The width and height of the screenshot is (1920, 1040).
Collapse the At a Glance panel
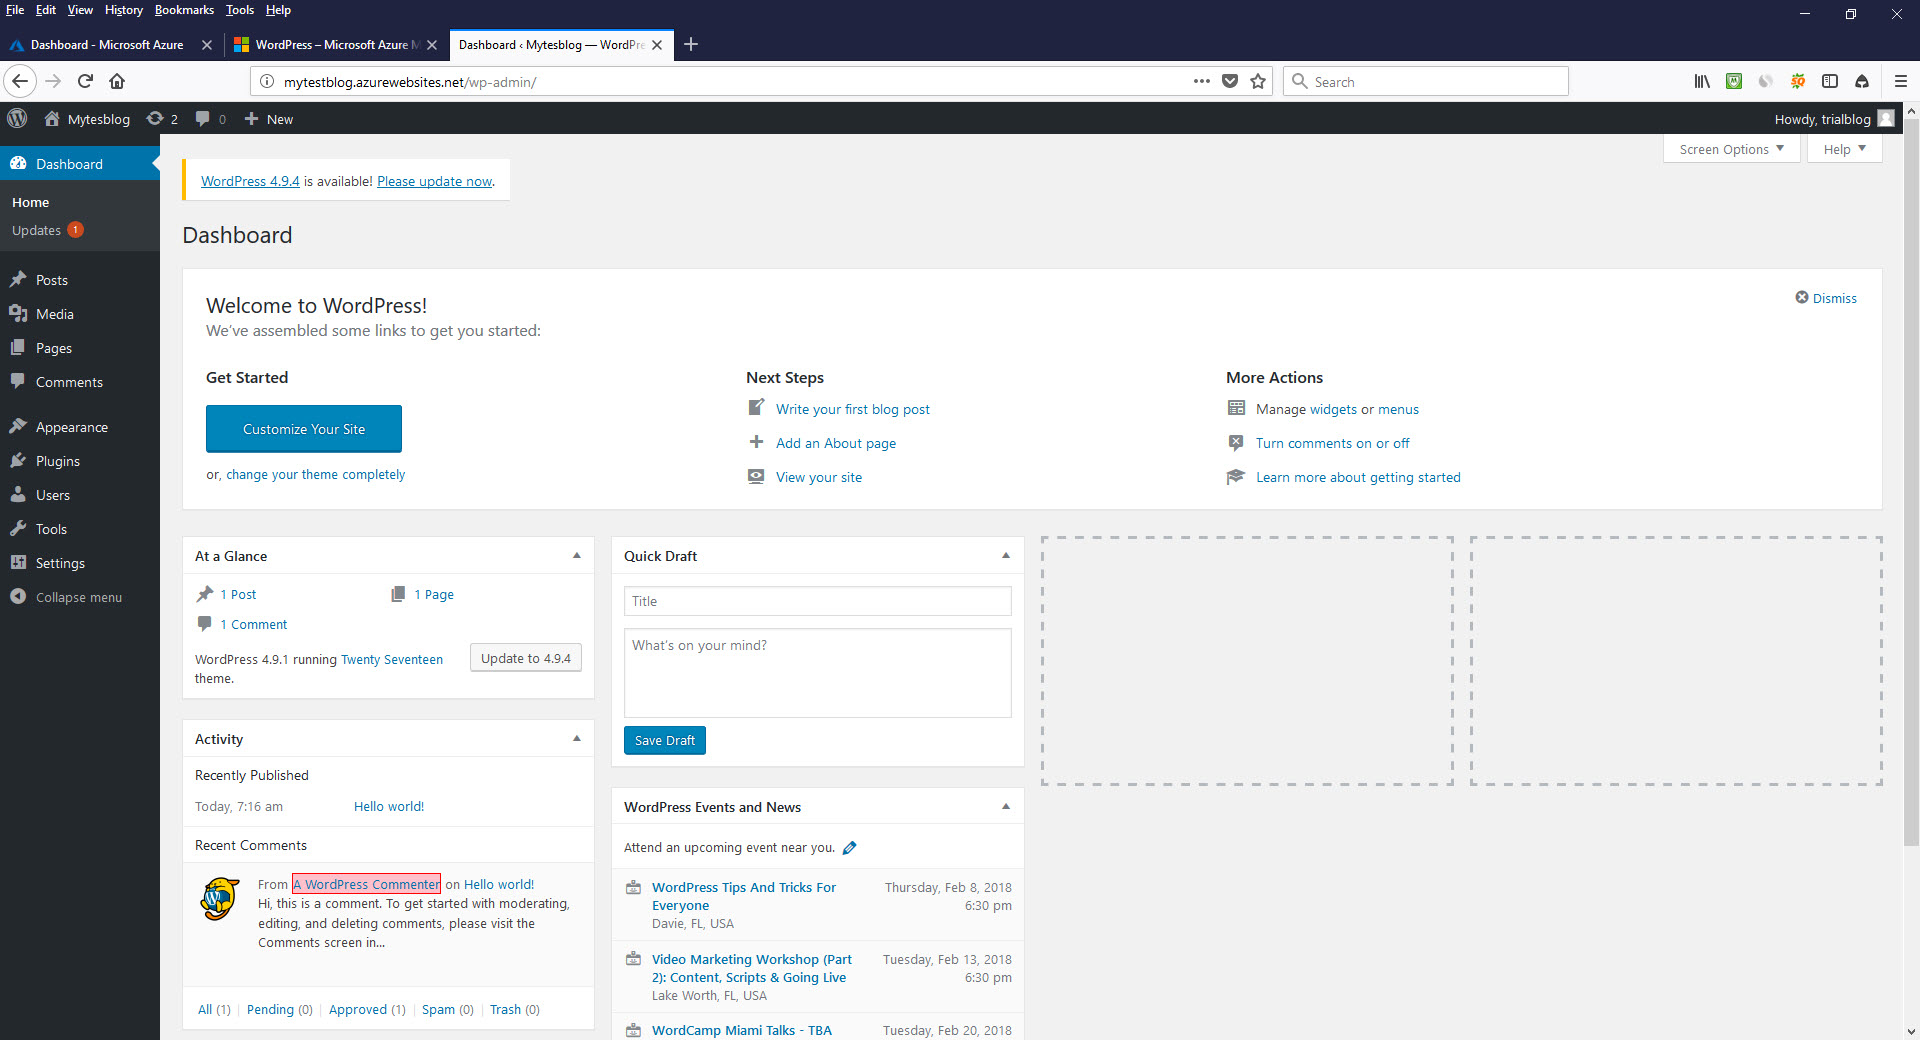pos(576,555)
